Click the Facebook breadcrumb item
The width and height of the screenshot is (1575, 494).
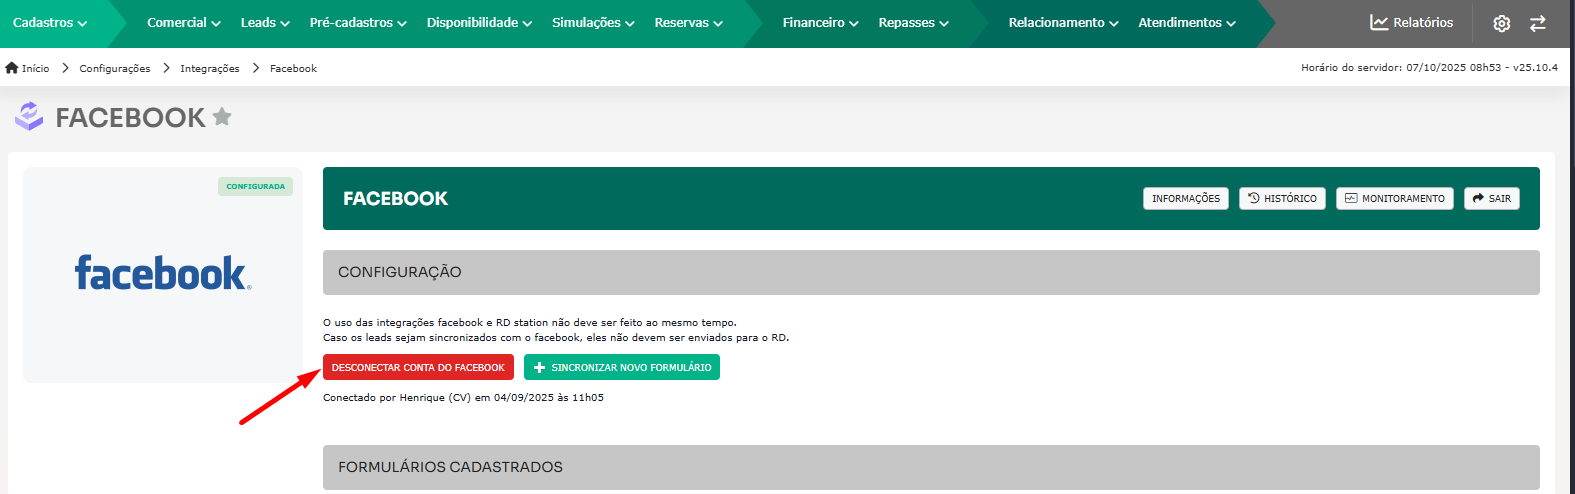click(293, 68)
